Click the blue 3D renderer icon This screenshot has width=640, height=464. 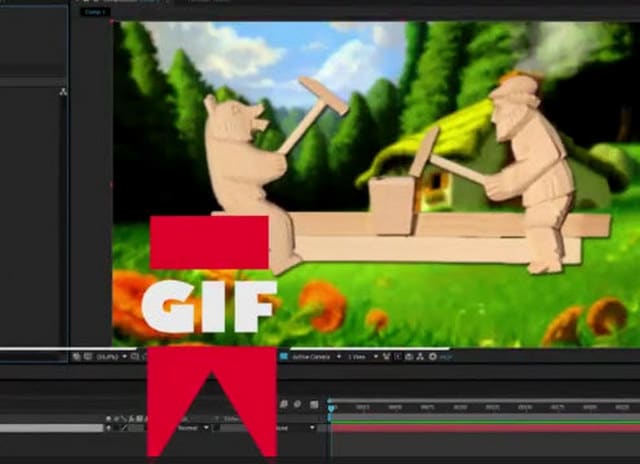(x=284, y=357)
